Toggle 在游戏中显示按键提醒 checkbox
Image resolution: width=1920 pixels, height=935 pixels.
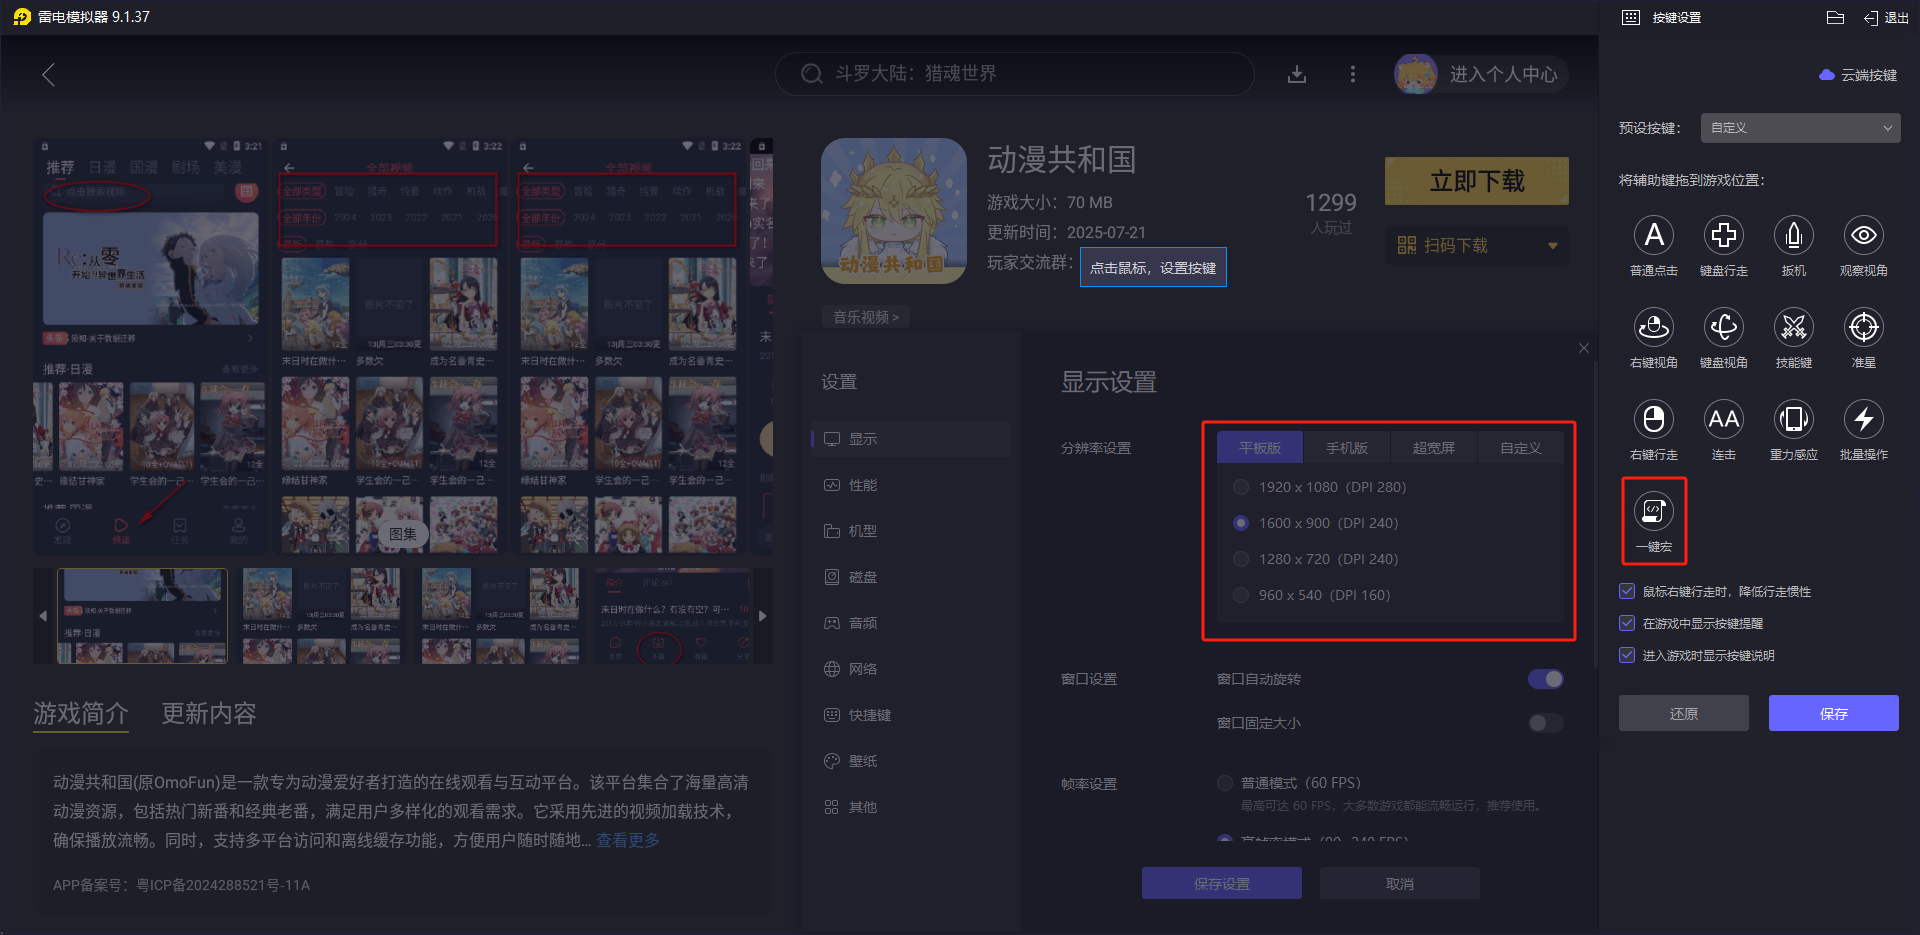[1627, 623]
